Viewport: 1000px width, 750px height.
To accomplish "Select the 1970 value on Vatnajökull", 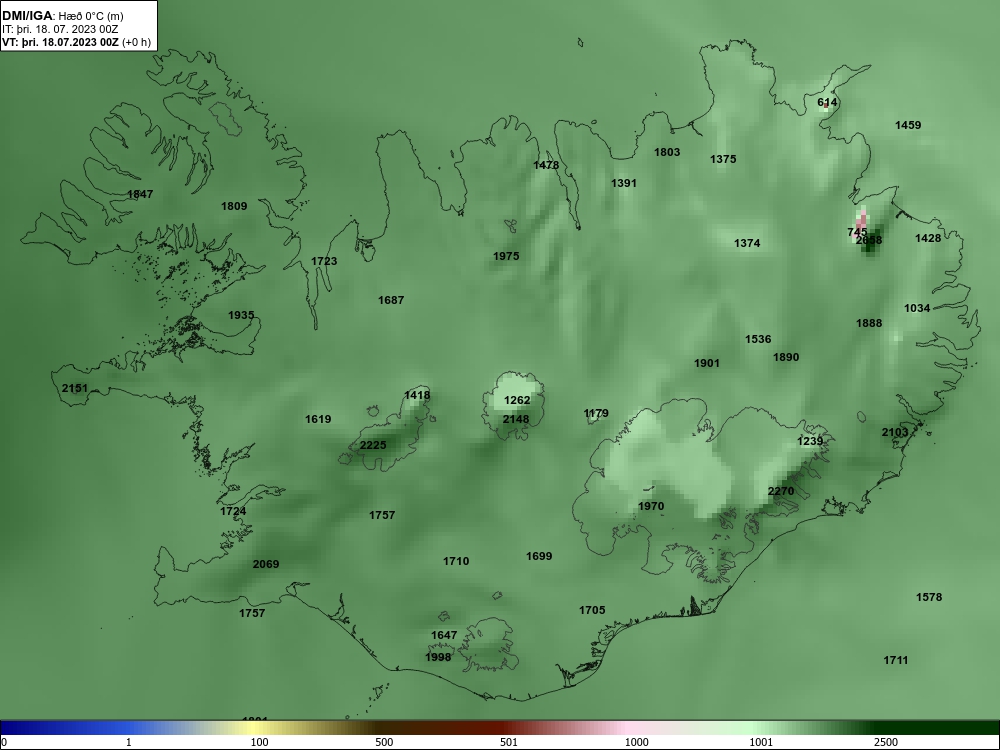I will 651,506.
